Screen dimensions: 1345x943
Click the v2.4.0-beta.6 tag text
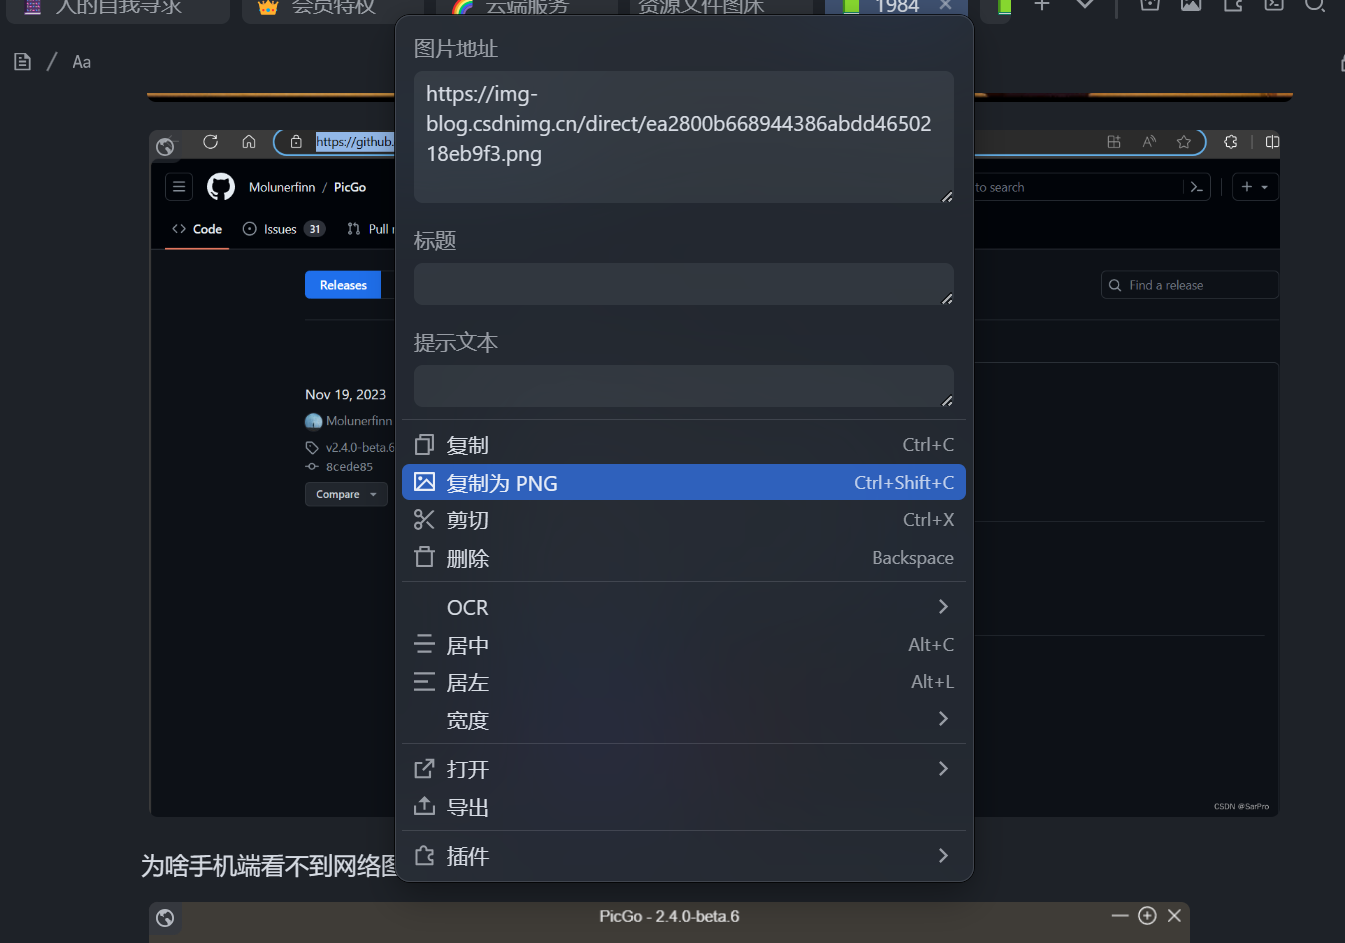coord(360,448)
